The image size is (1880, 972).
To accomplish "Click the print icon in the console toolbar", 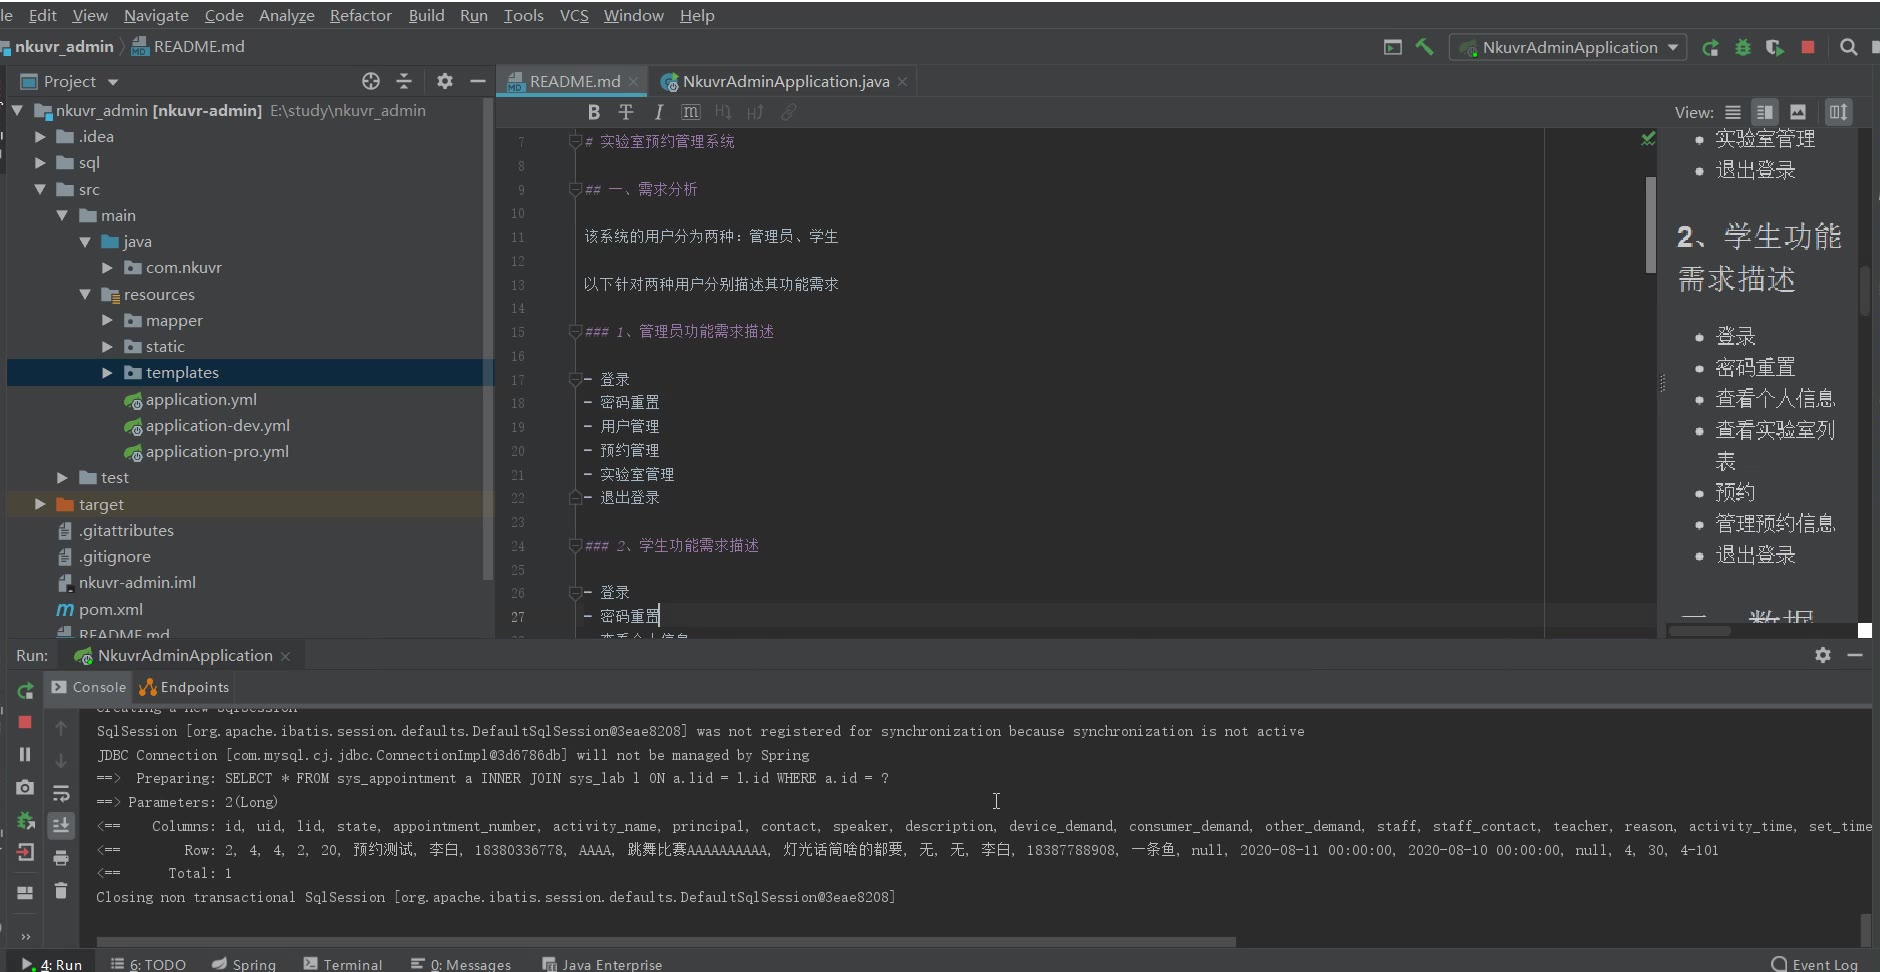I will tap(61, 858).
